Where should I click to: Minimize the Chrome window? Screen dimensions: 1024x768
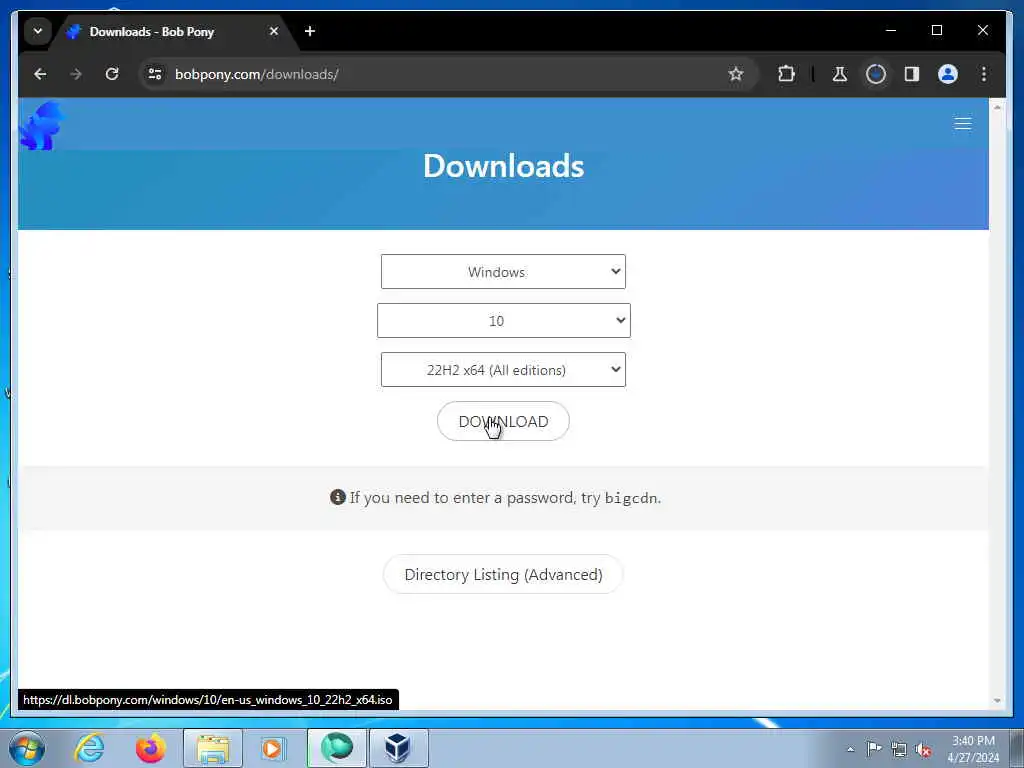click(x=891, y=31)
